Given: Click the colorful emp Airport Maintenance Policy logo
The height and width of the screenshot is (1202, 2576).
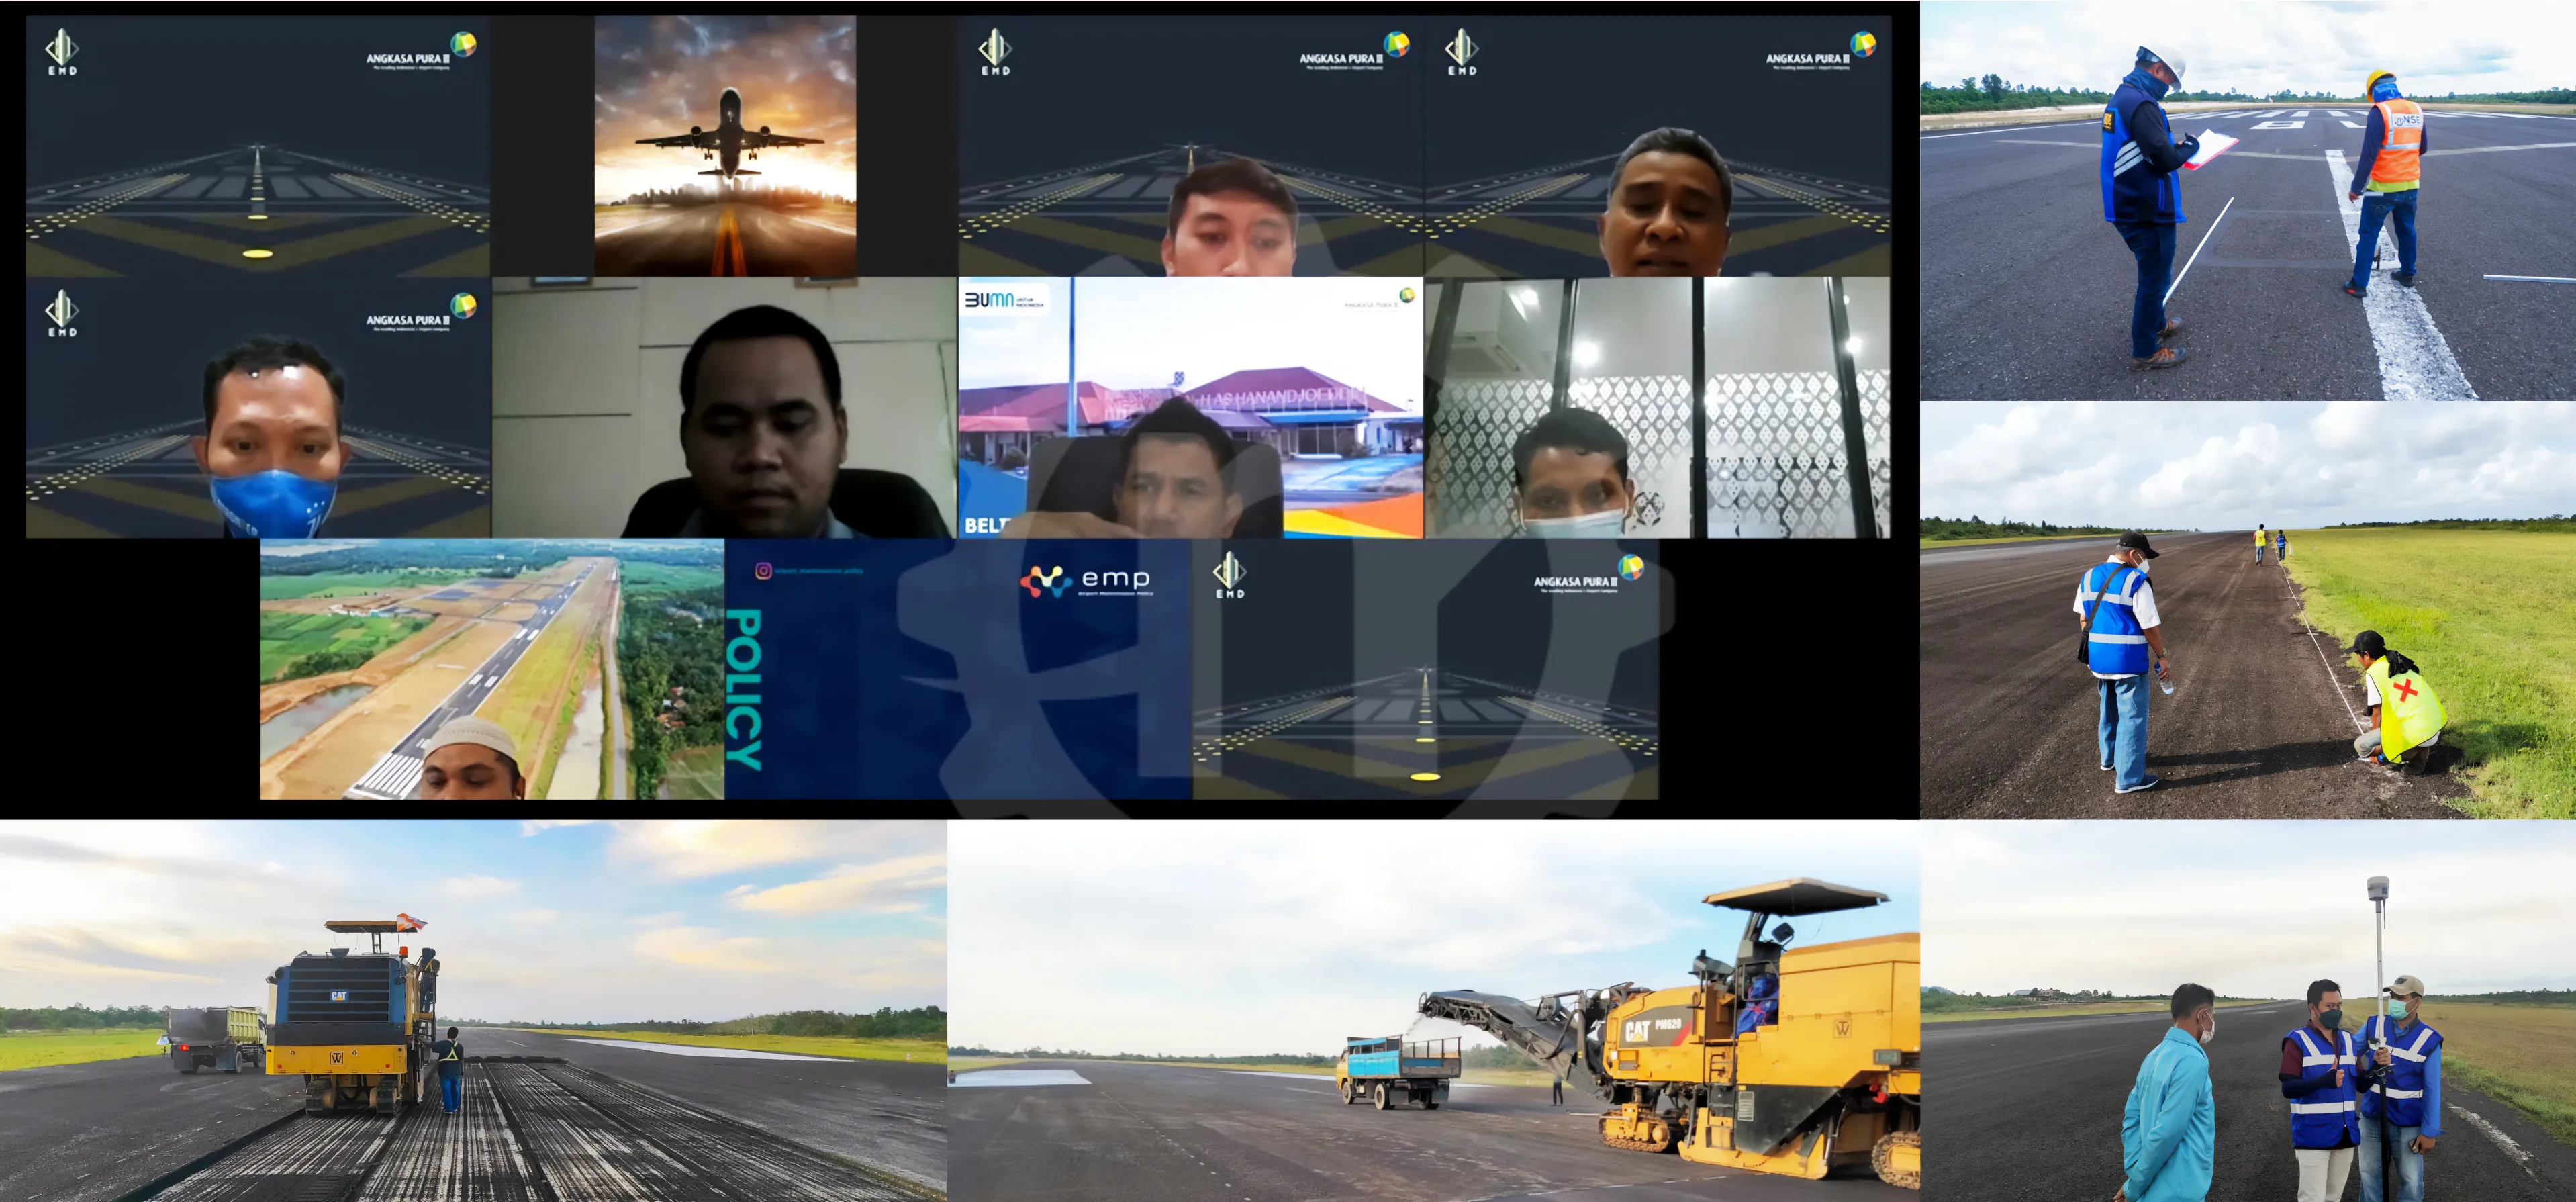Looking at the screenshot, I should point(1085,580).
